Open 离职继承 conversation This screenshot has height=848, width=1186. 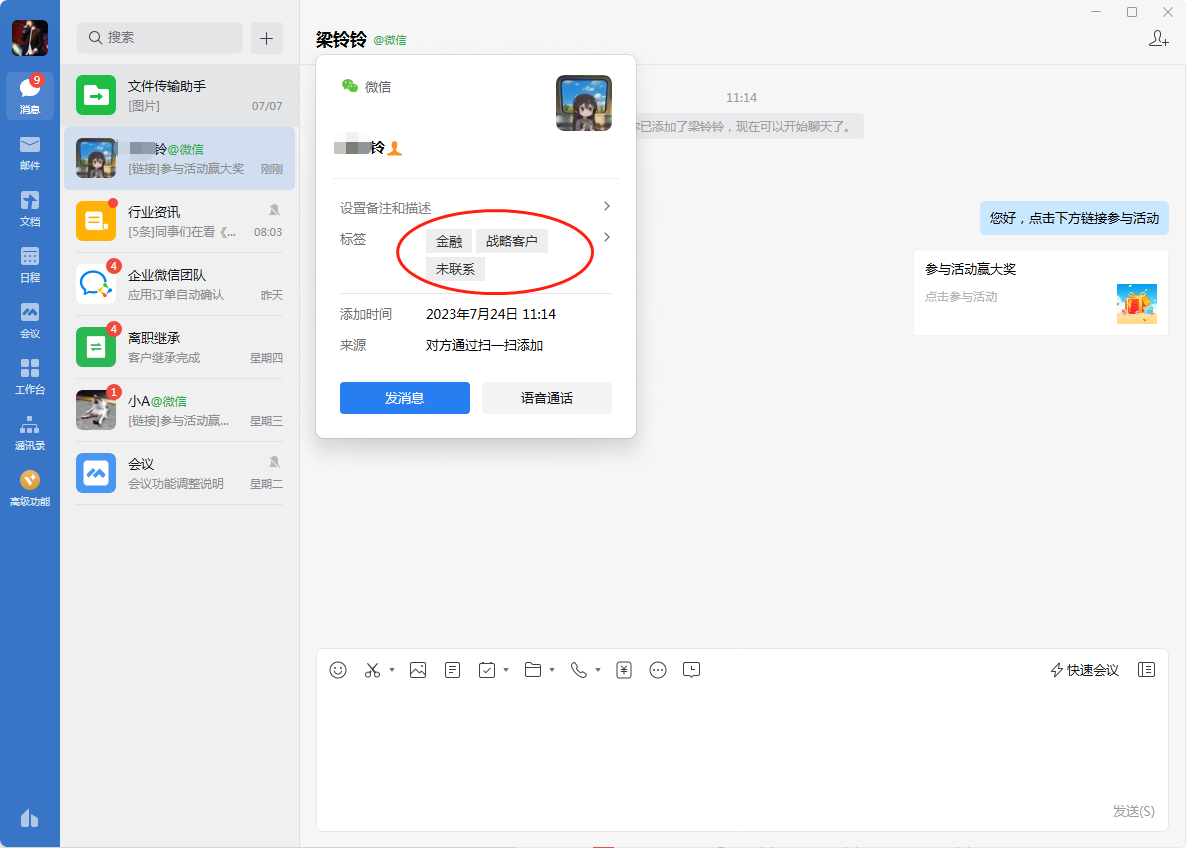tap(180, 346)
